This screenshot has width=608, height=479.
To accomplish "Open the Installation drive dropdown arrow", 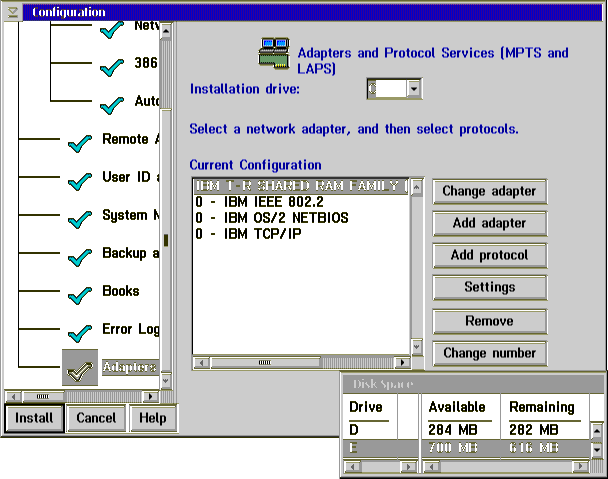I will (x=414, y=89).
